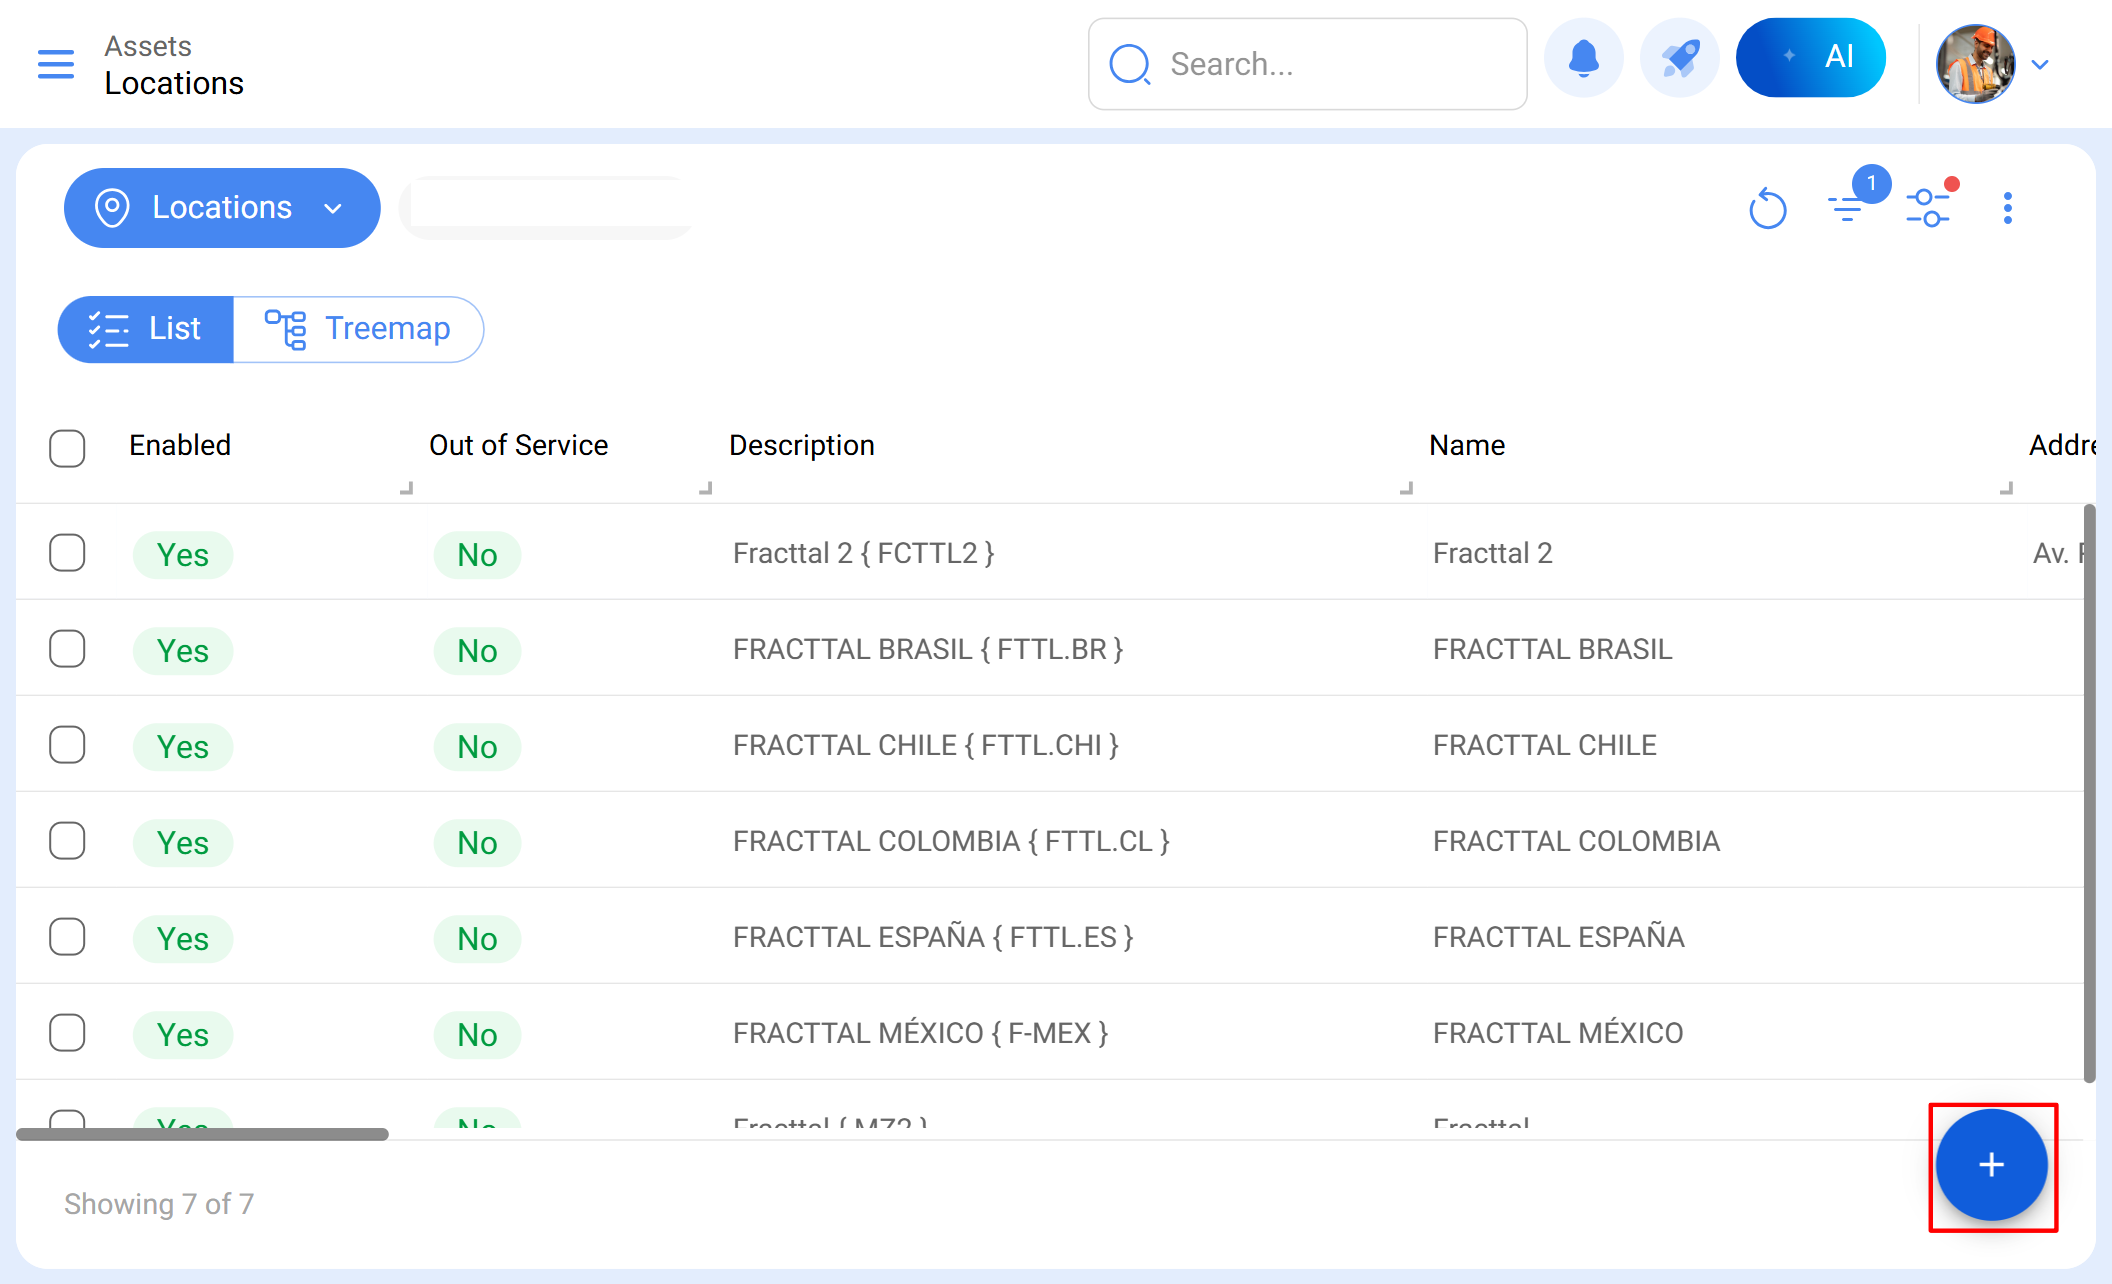Click the user avatar picture

click(x=1975, y=64)
